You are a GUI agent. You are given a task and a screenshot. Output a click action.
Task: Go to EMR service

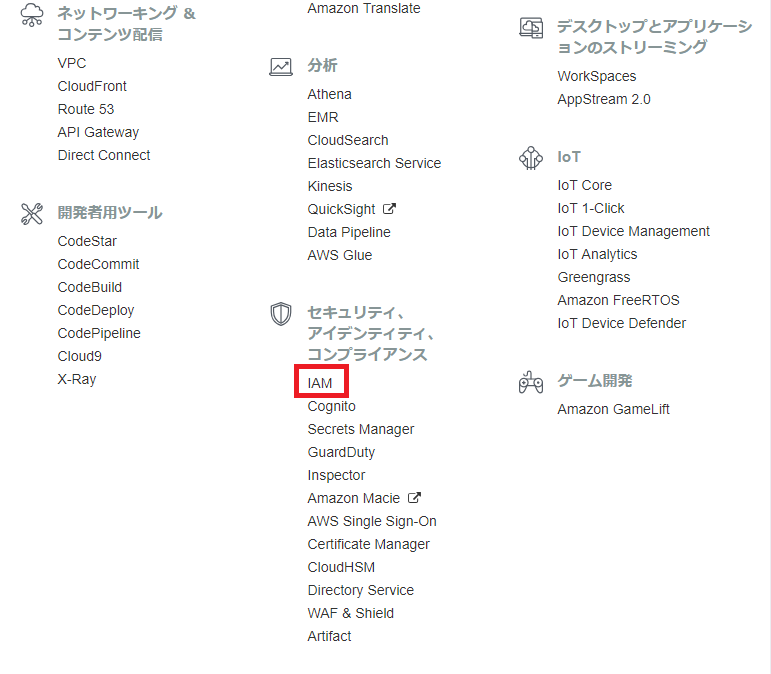click(x=323, y=117)
